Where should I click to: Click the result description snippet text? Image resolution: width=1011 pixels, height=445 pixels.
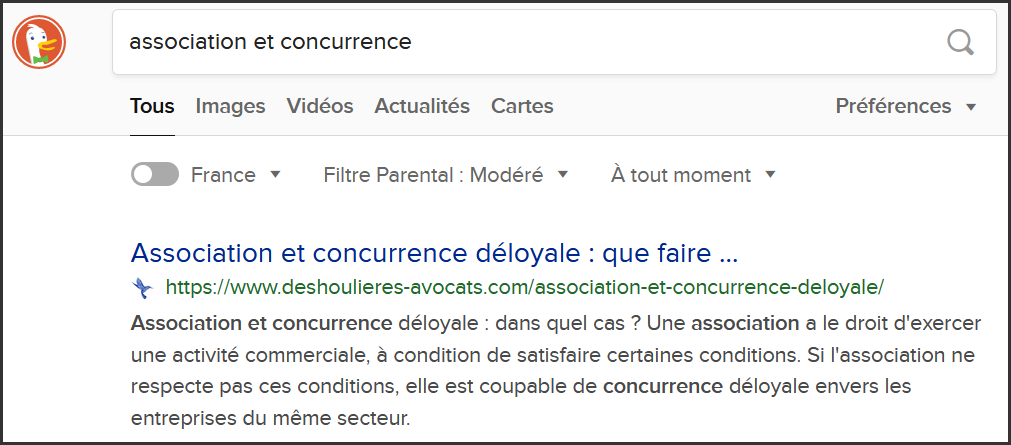pos(555,369)
